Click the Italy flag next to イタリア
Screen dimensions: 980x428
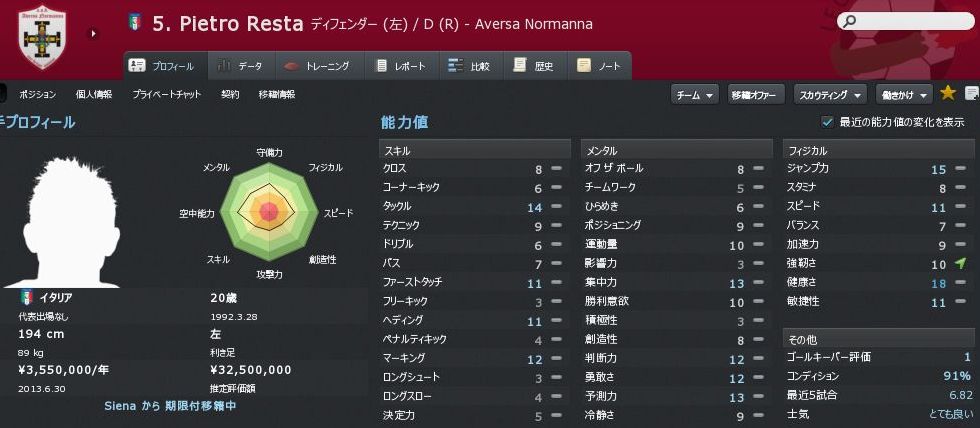pyautogui.click(x=27, y=297)
